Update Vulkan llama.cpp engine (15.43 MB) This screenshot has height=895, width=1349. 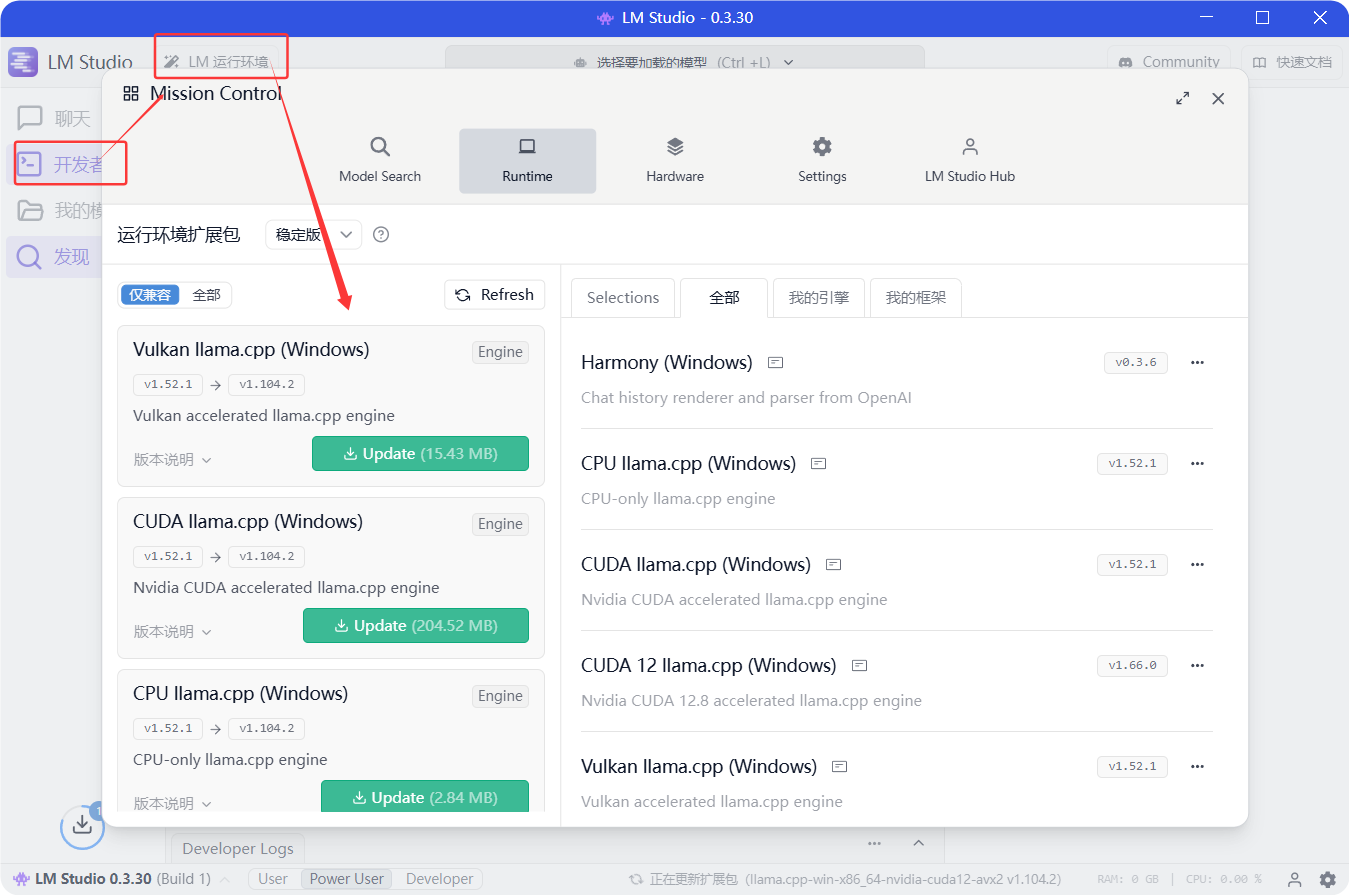(420, 454)
